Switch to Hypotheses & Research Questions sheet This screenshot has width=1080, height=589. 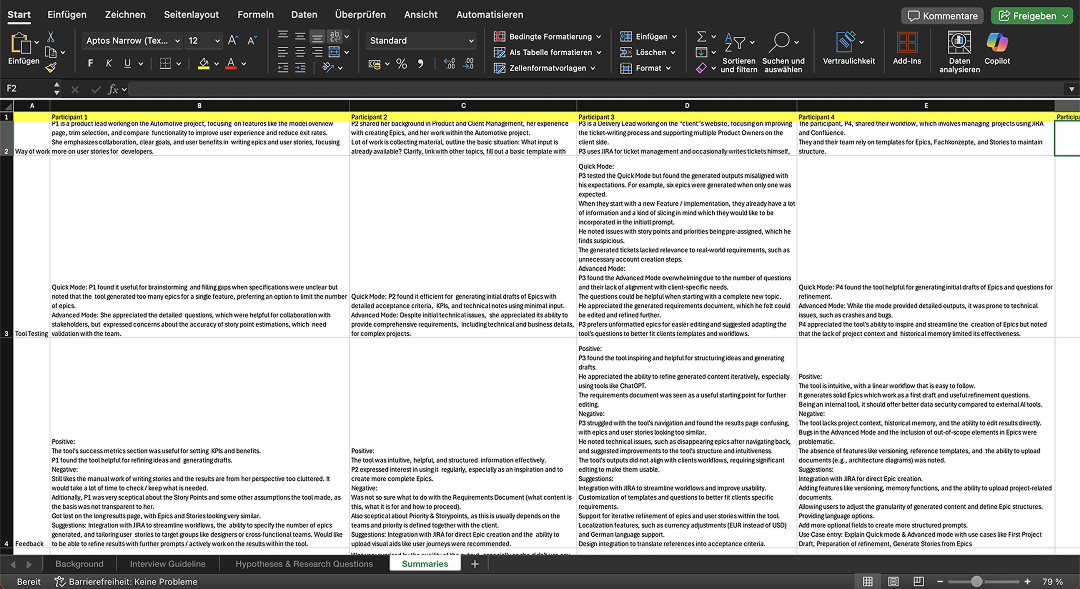pos(304,564)
